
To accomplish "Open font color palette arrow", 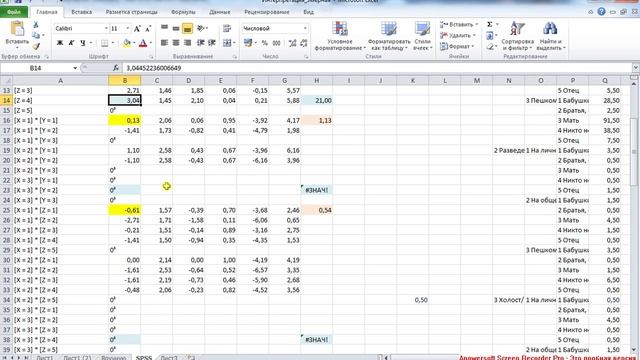I will tap(150, 42).
